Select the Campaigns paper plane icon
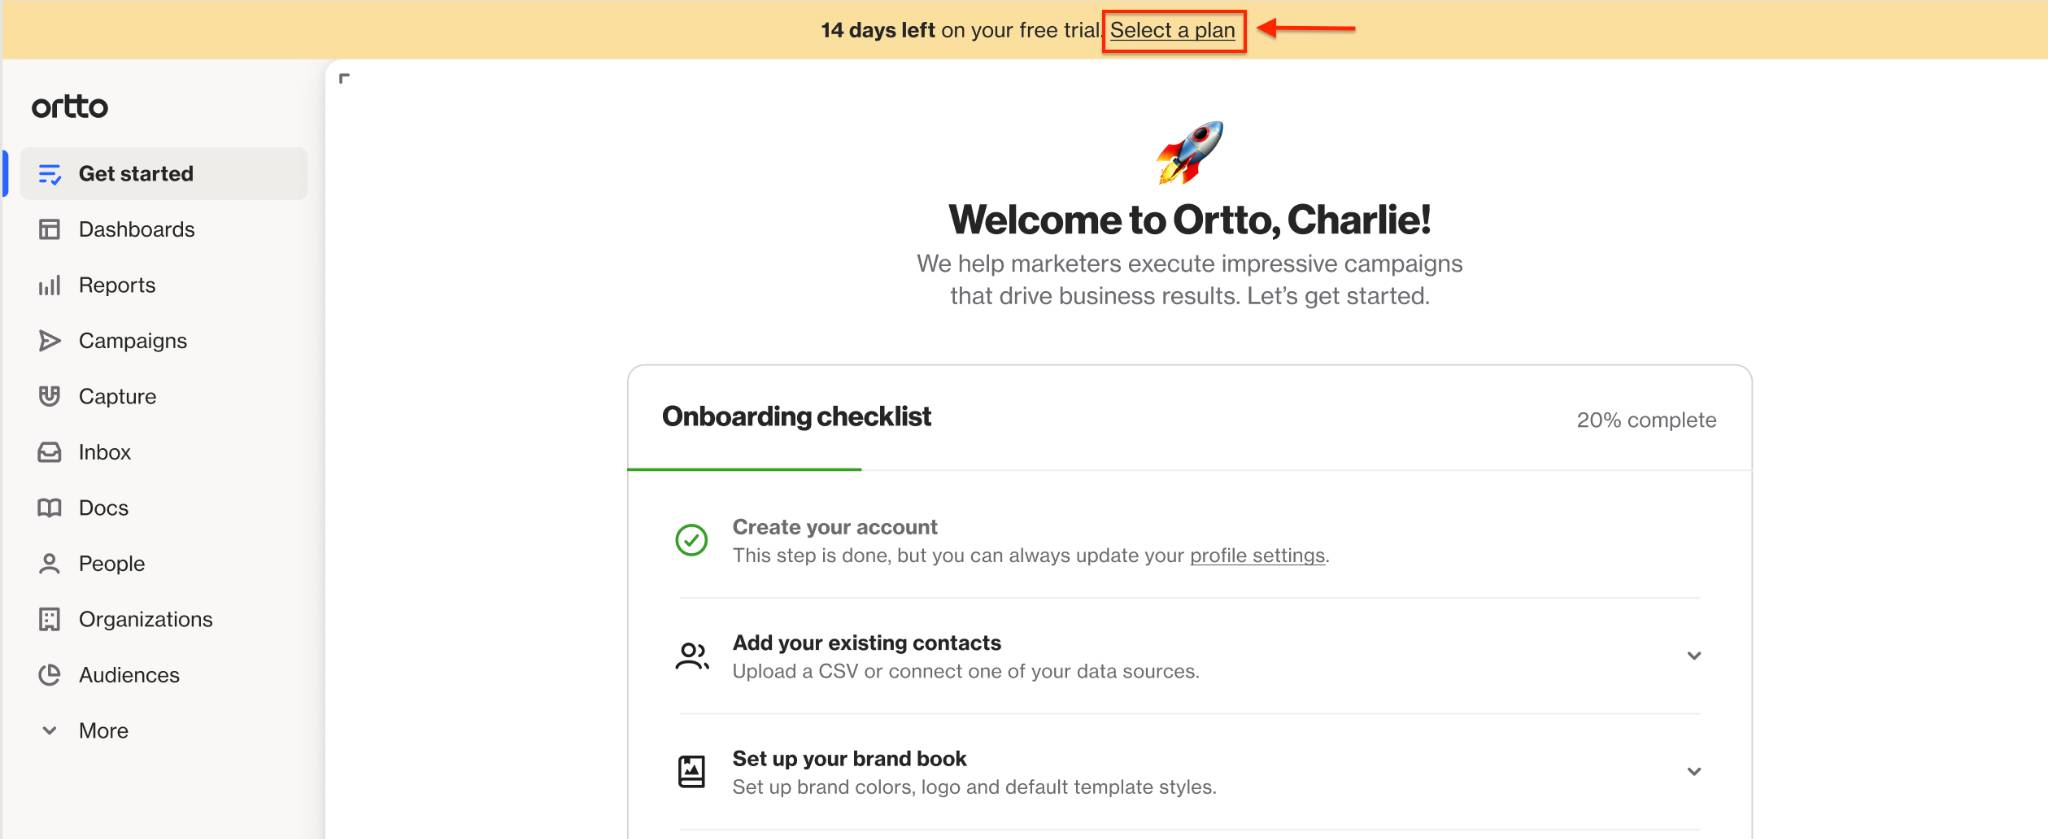This screenshot has height=839, width=2048. pos(49,341)
